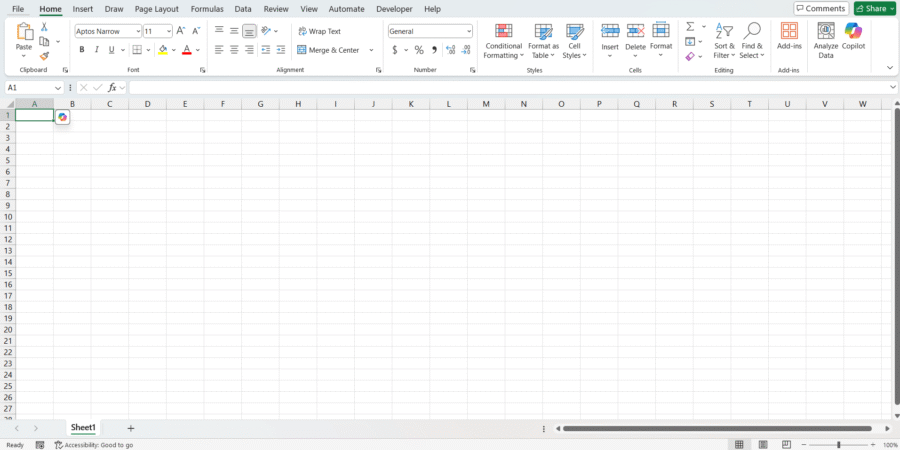Screen dimensions: 900x450
Task: Decrease decimal places
Action: [x=466, y=50]
